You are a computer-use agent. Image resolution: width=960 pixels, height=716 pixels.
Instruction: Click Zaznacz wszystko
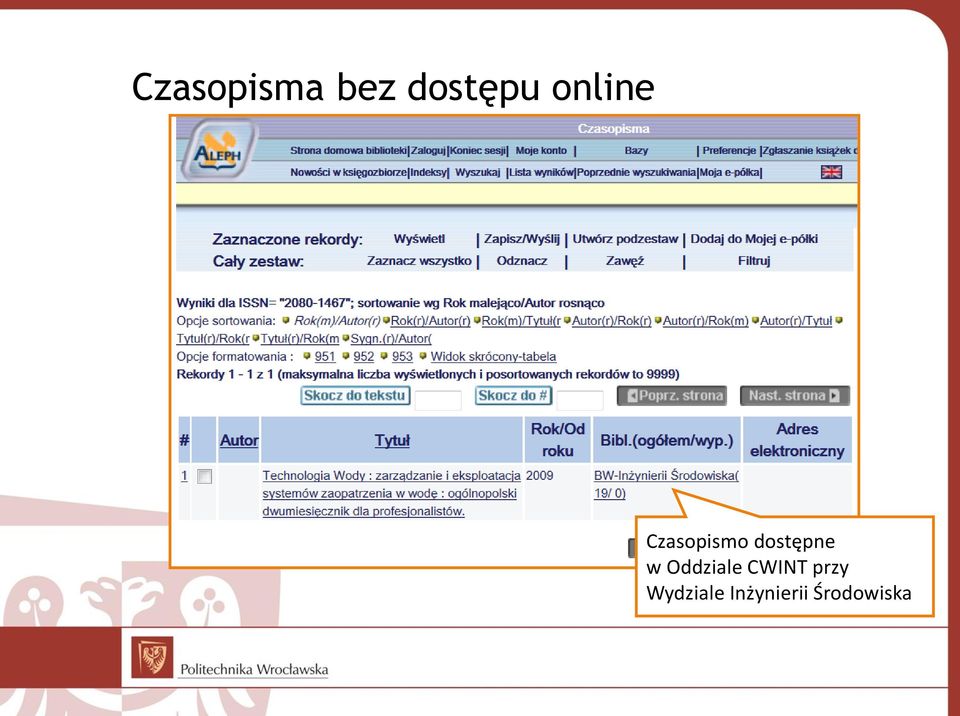(x=419, y=260)
